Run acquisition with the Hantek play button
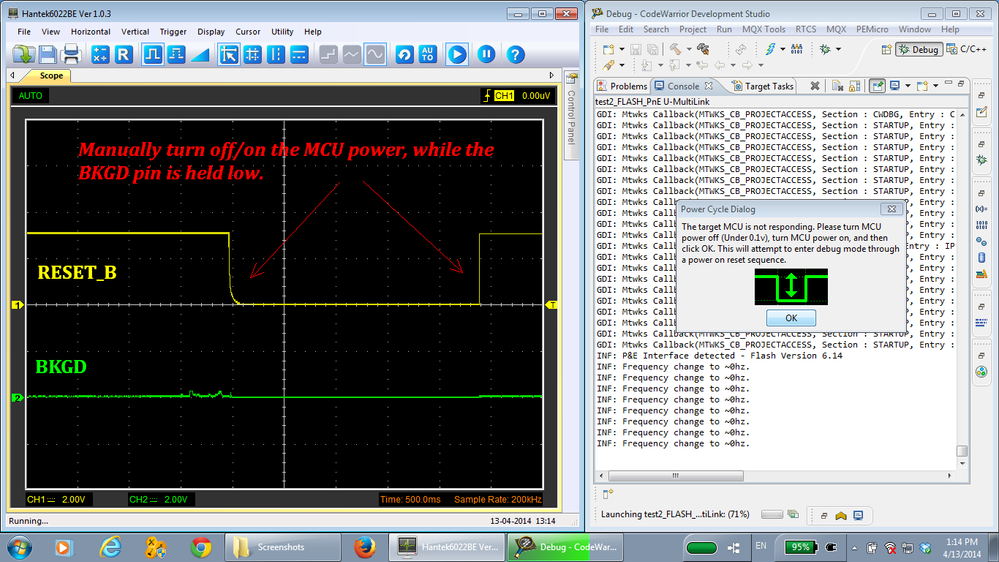This screenshot has width=999, height=562. point(457,55)
